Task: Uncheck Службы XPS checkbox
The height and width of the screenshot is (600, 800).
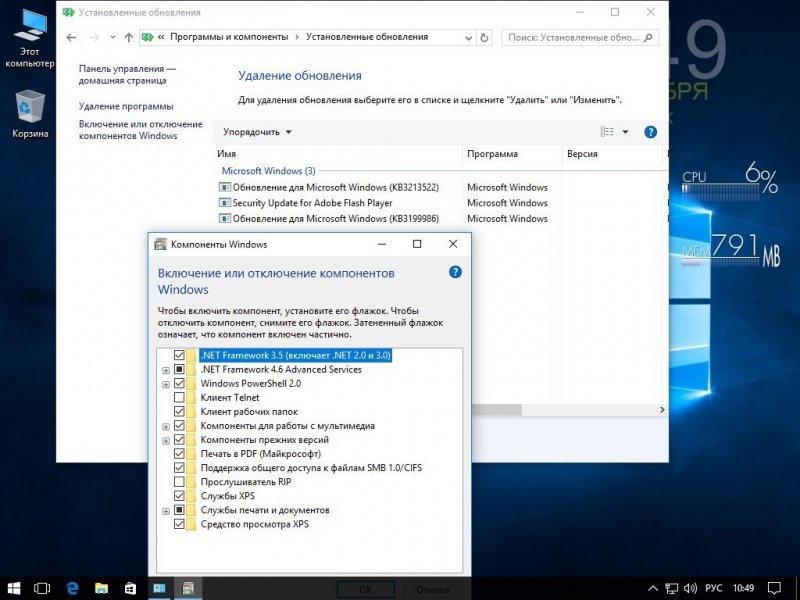Action: pos(179,495)
